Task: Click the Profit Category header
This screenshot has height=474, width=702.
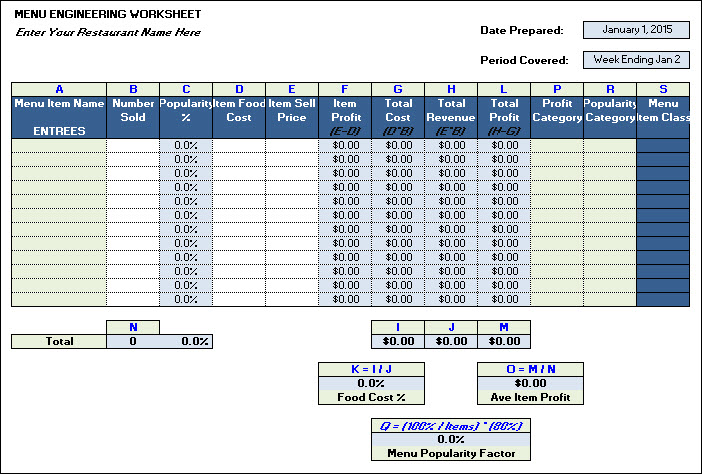Action: (557, 117)
